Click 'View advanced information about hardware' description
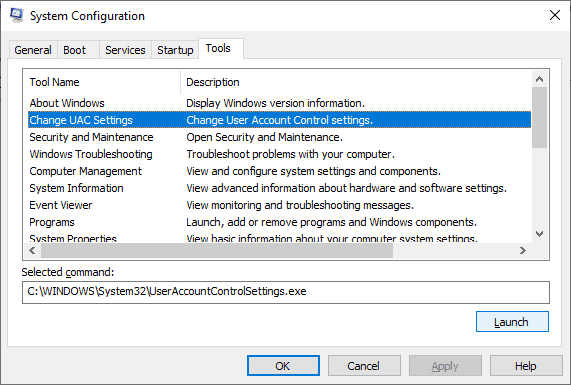The height and width of the screenshot is (385, 571). [346, 188]
